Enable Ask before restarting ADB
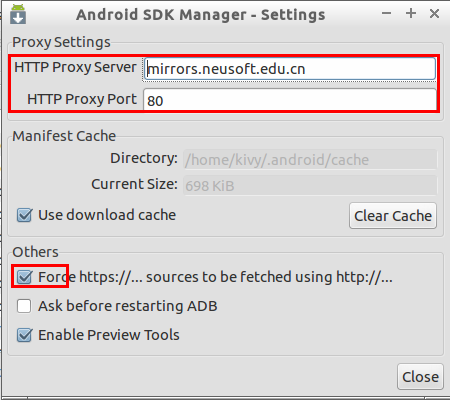The image size is (450, 400). [x=24, y=306]
